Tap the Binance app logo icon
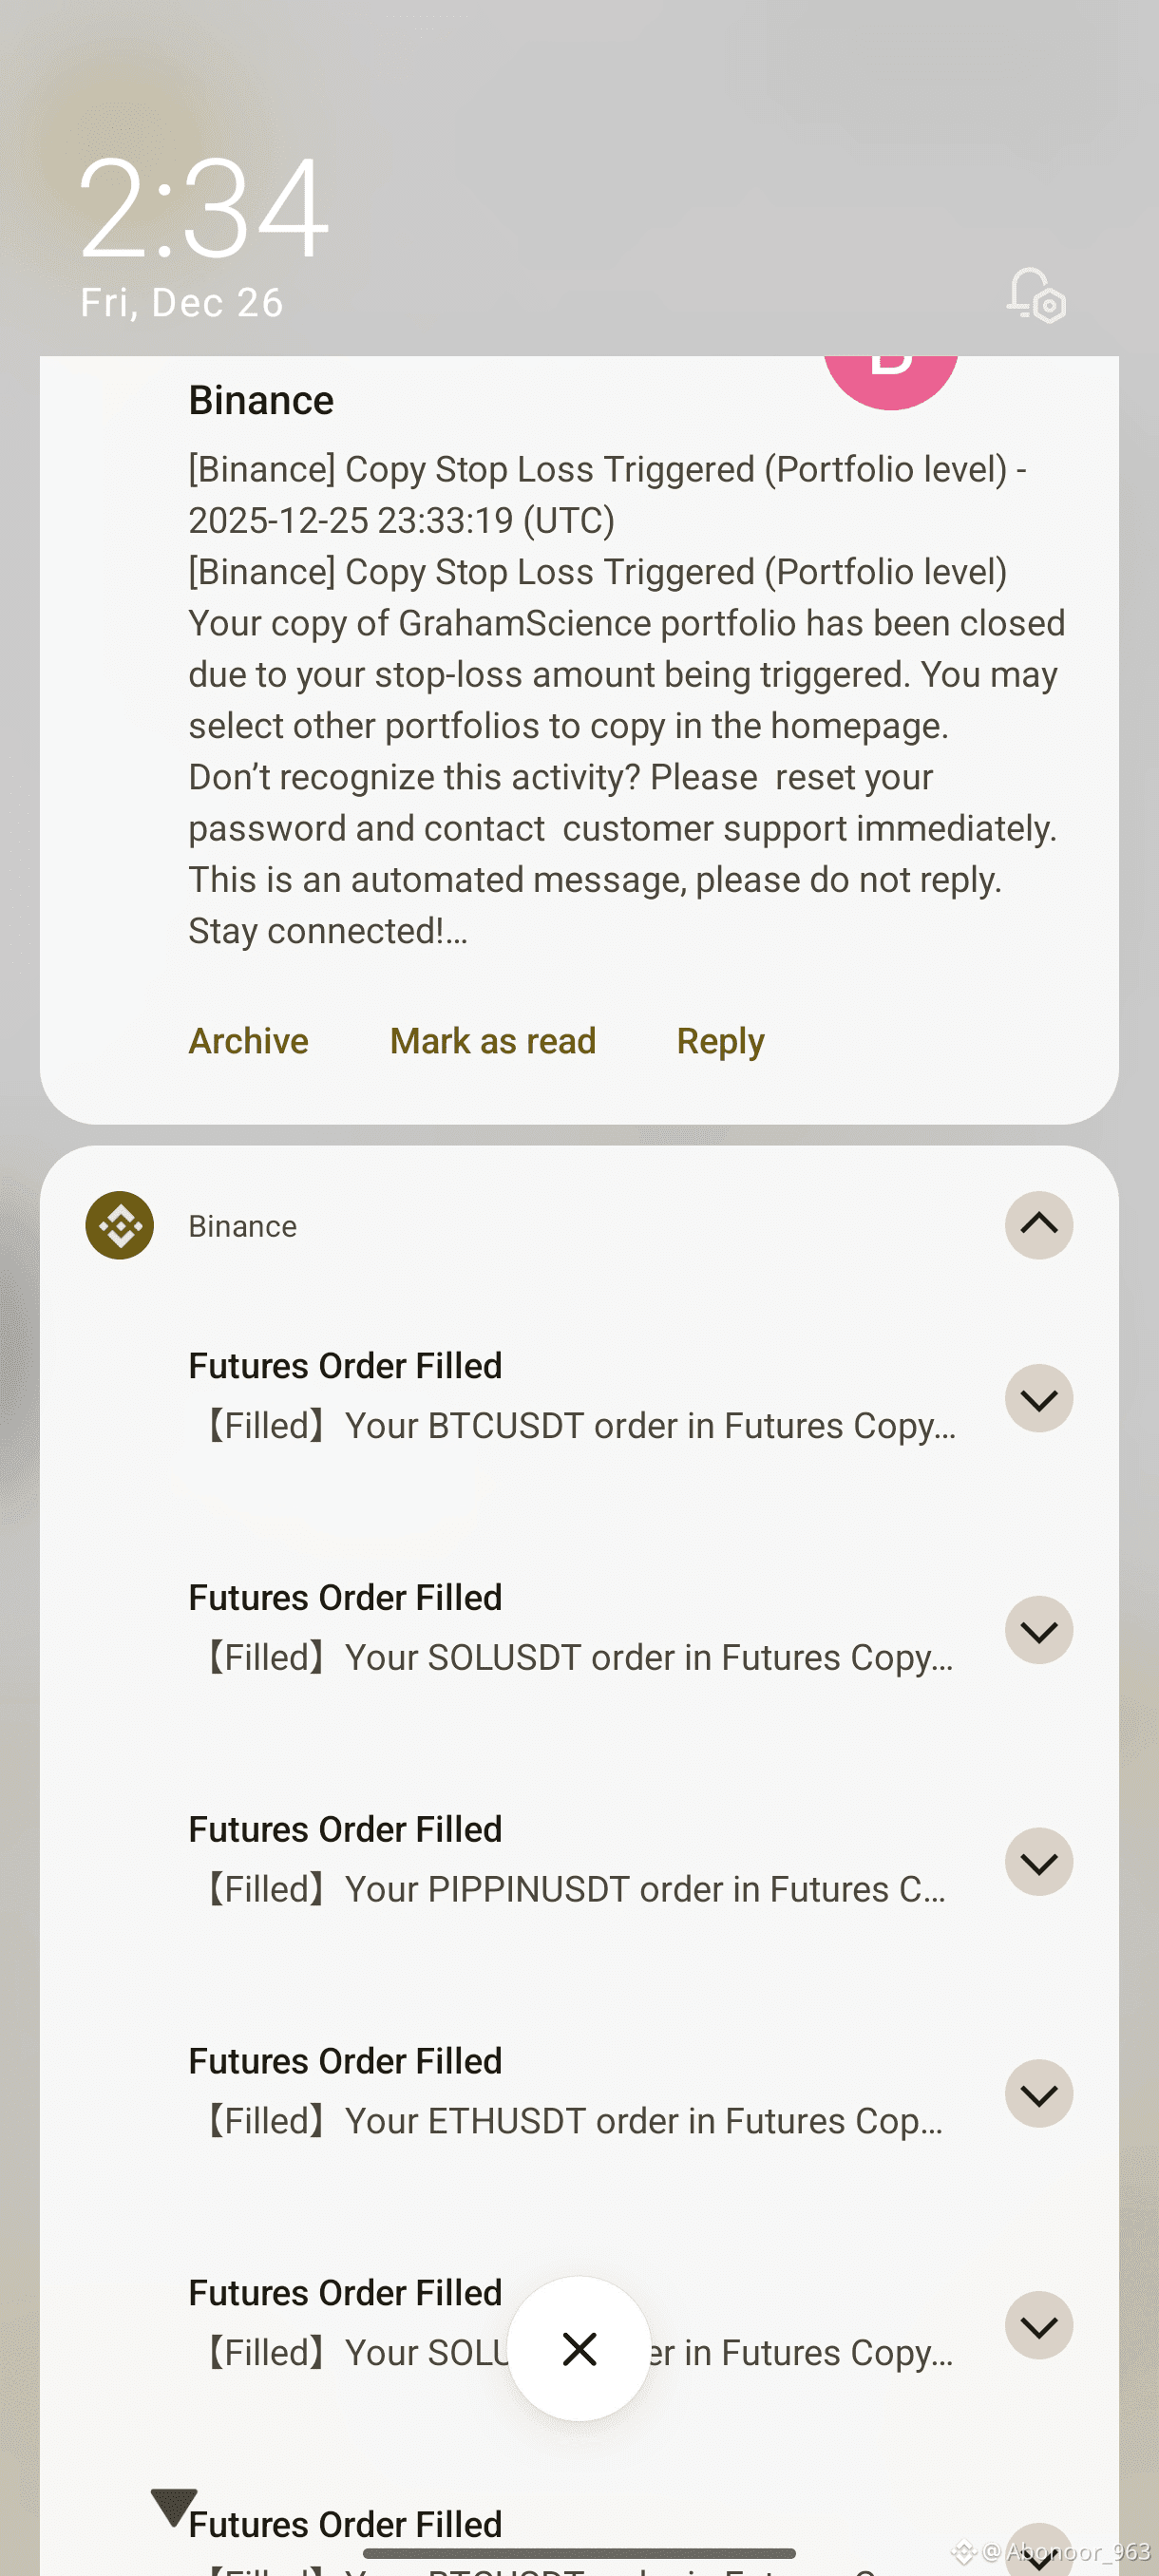Screen dimensions: 1159x2576 [119, 1225]
